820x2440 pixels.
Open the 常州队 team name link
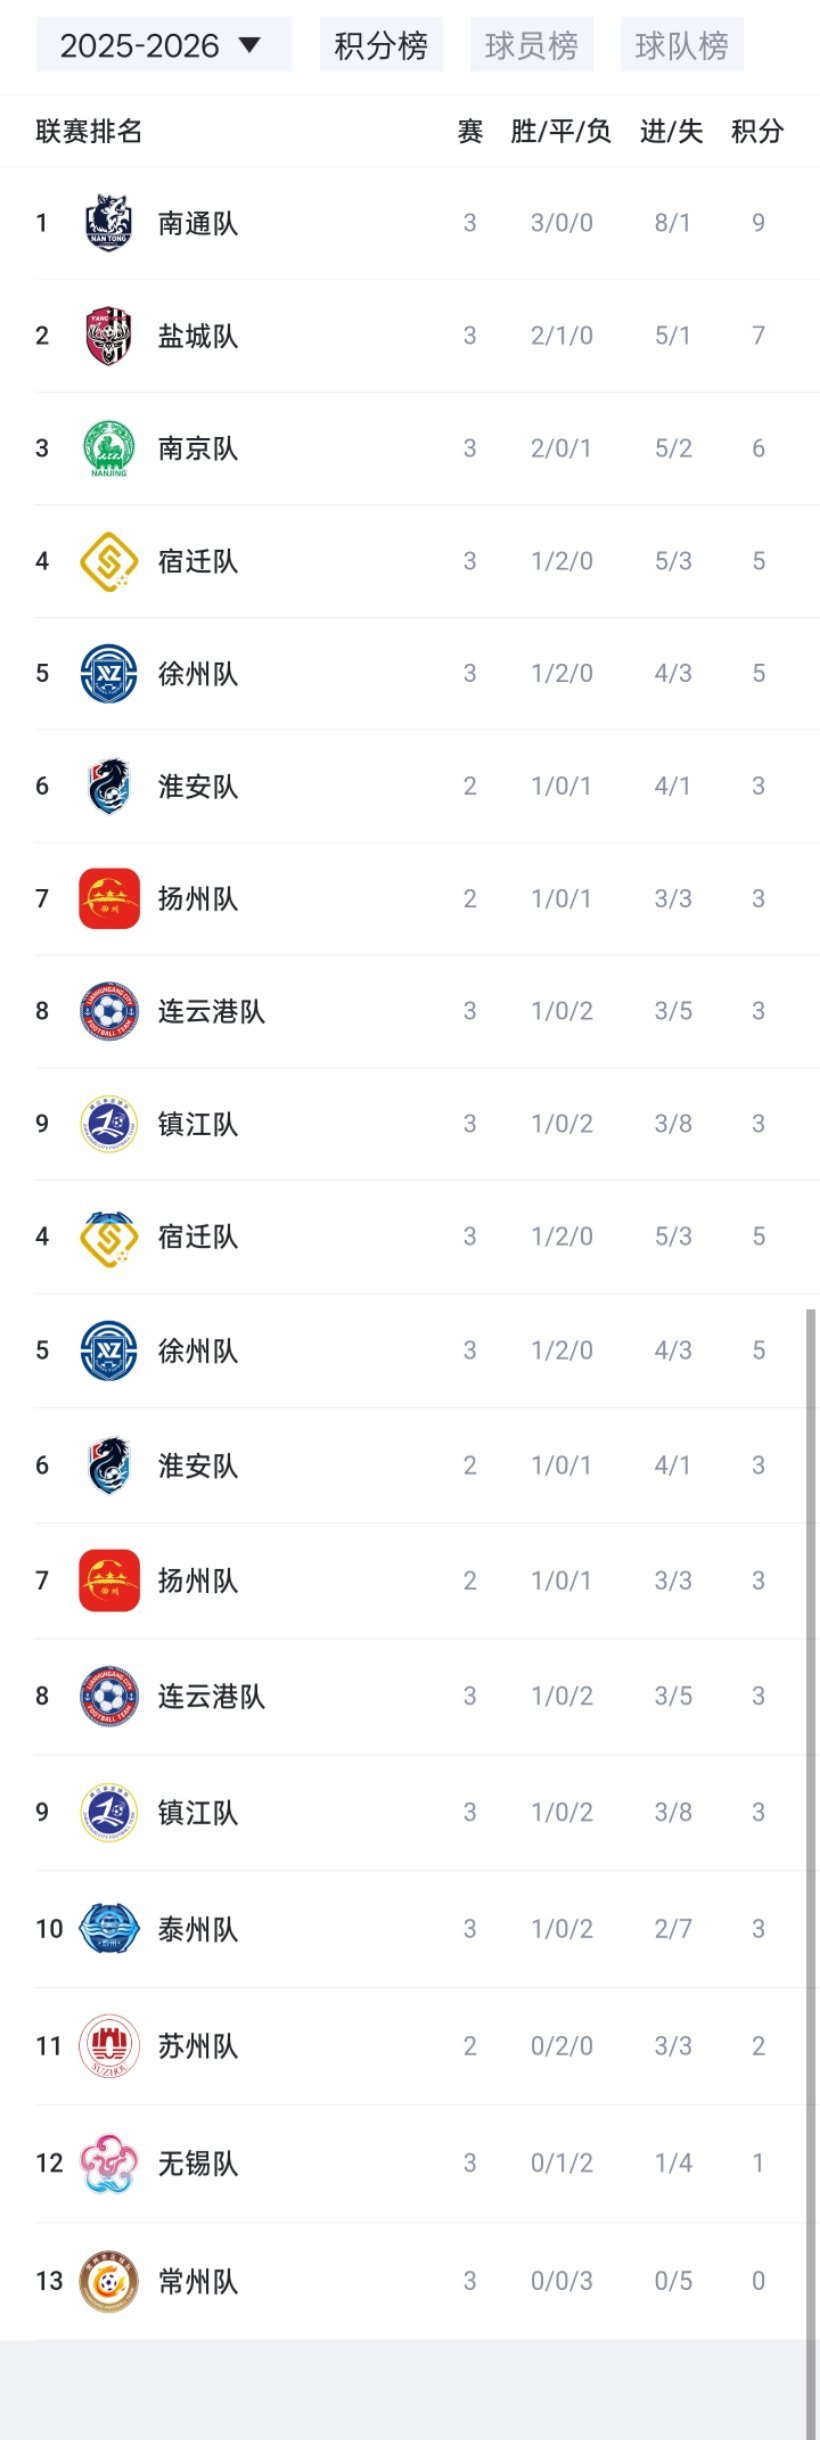click(198, 2281)
